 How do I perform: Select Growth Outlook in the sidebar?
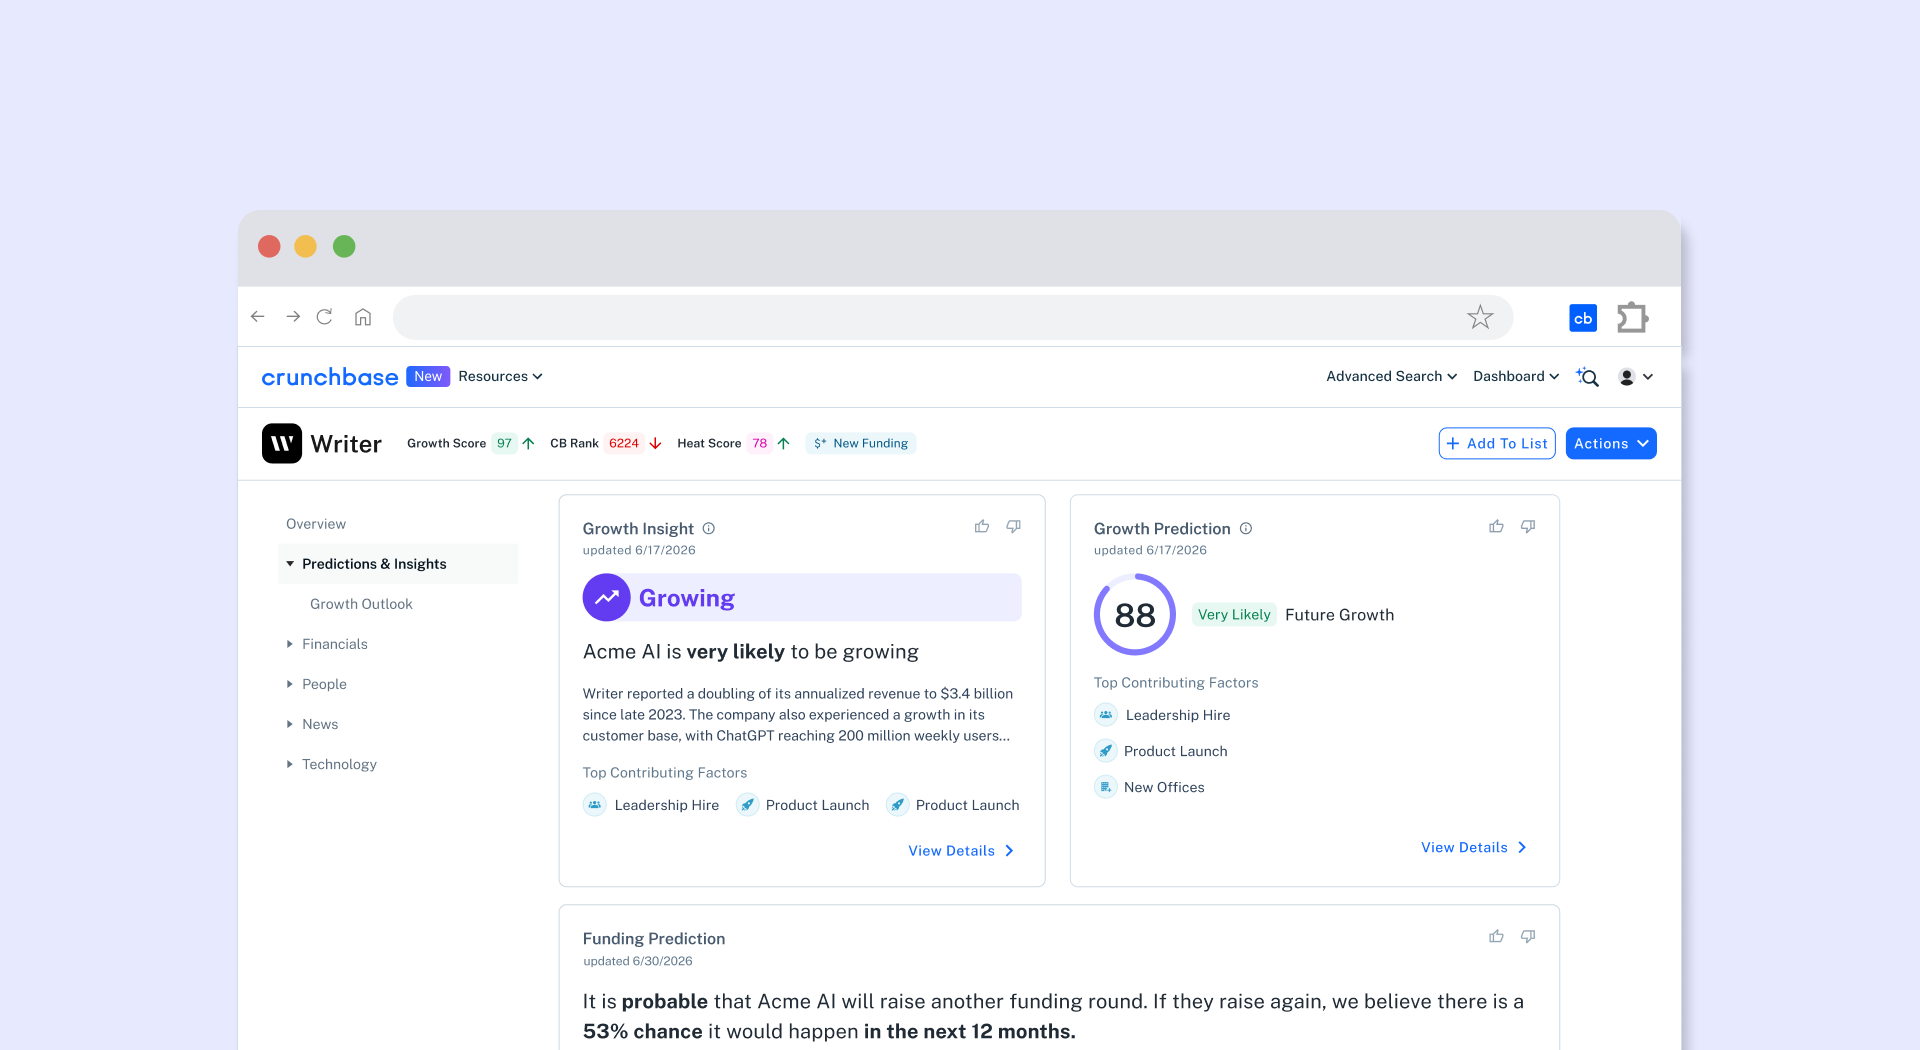[x=361, y=604]
